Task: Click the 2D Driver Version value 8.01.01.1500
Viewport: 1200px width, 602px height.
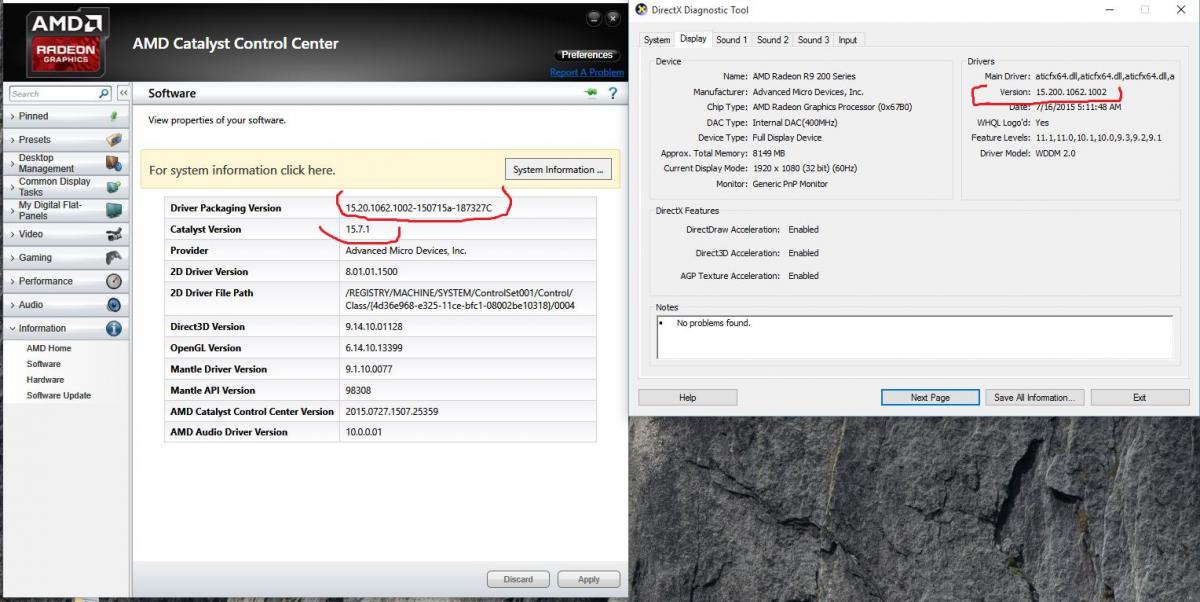Action: 371,271
